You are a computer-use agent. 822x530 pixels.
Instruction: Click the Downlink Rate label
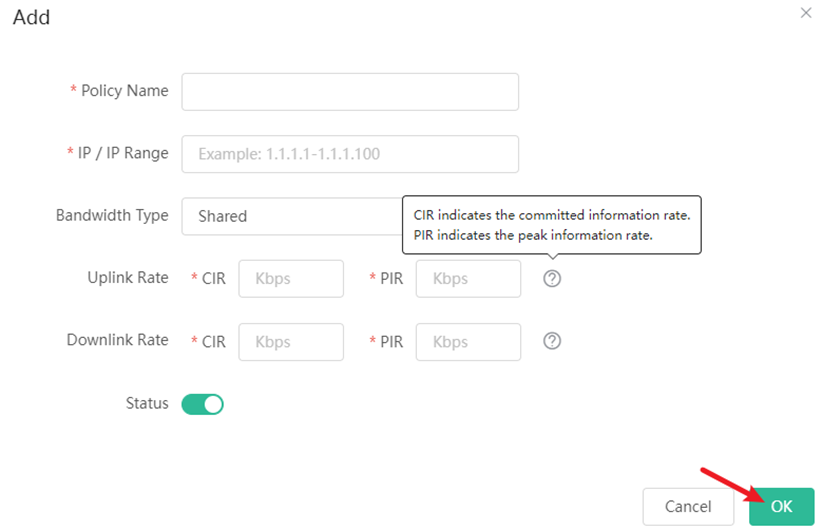[x=117, y=340]
